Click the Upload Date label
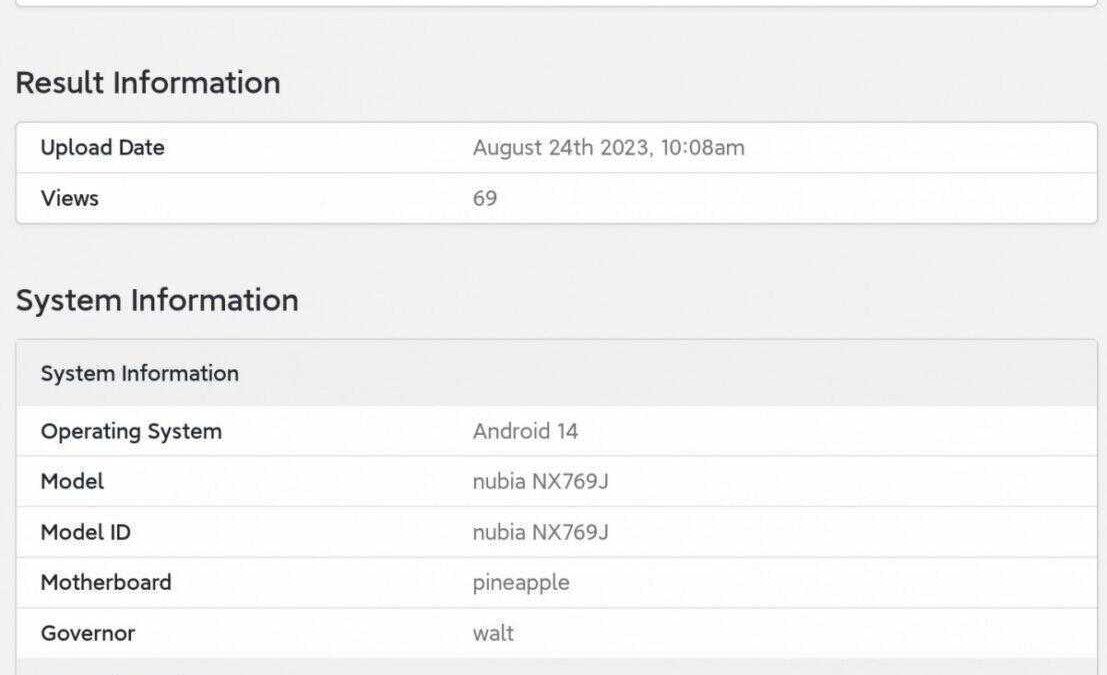 [x=102, y=148]
